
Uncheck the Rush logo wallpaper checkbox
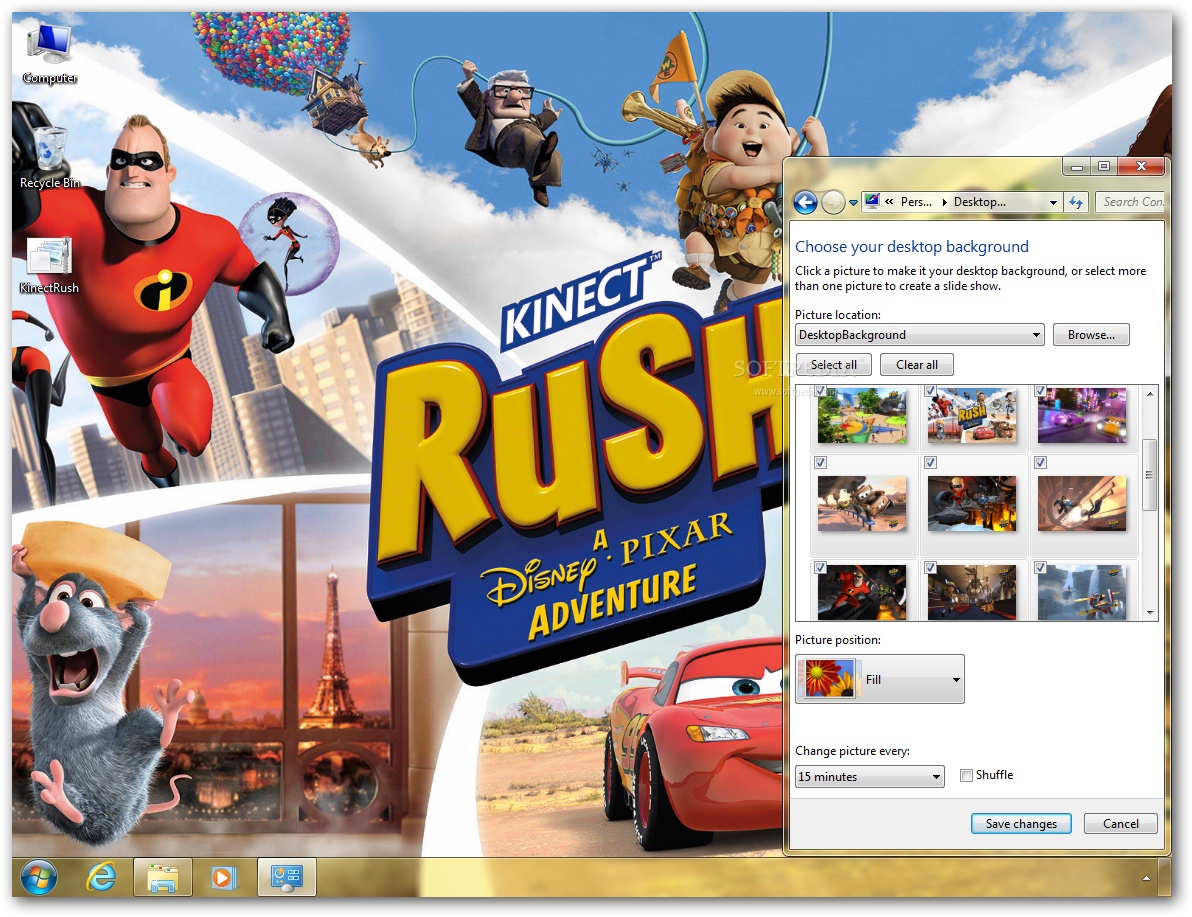tap(930, 391)
